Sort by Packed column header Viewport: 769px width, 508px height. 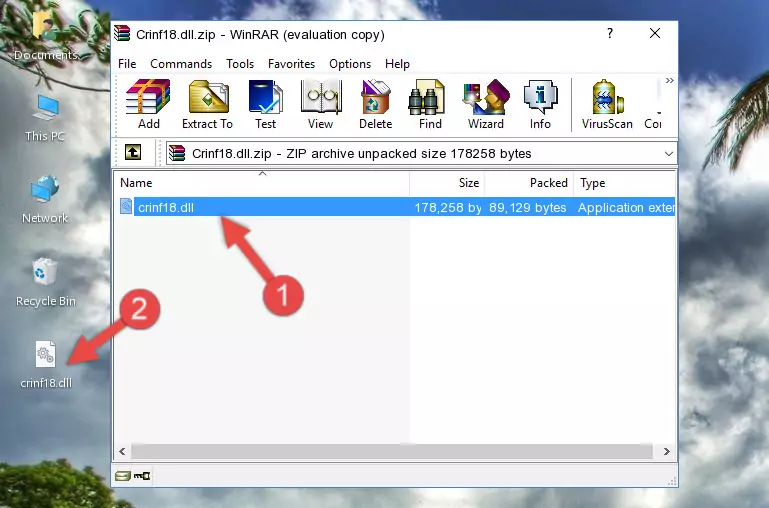tap(529, 183)
